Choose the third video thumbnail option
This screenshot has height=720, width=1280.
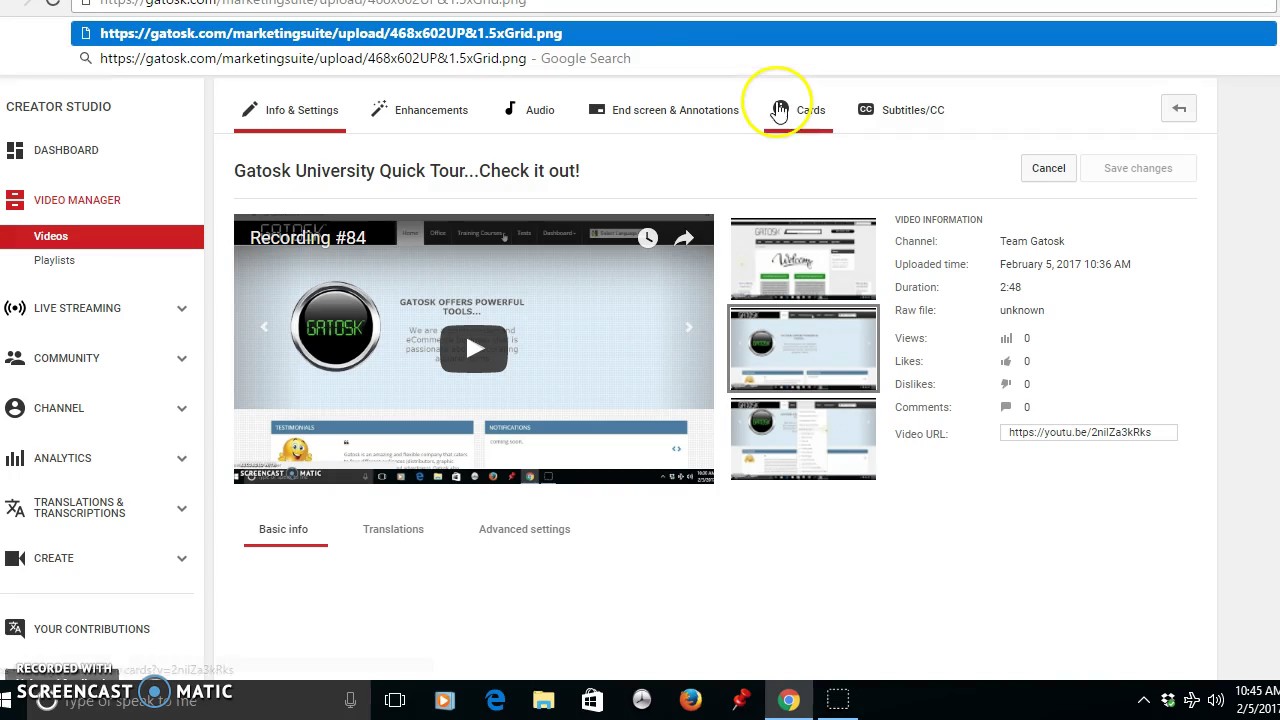(x=803, y=439)
